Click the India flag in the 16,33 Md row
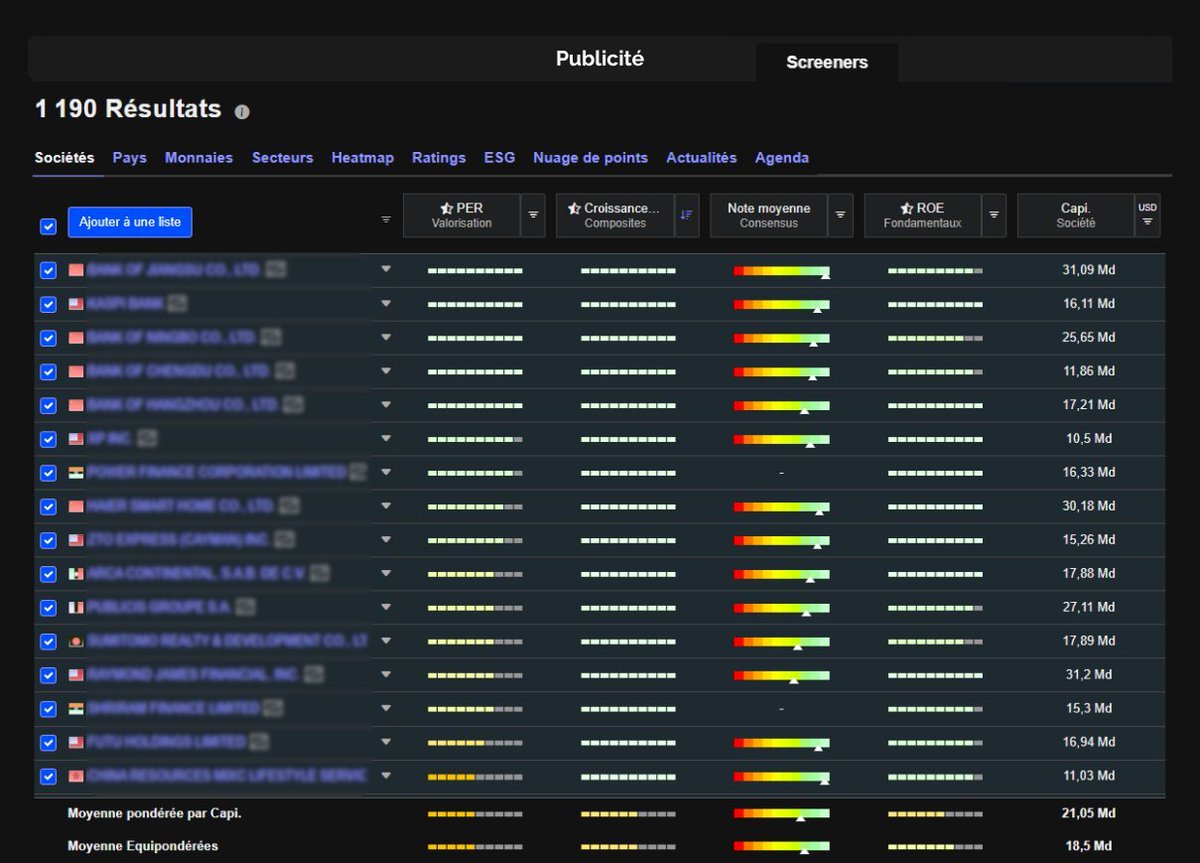This screenshot has height=863, width=1200. (x=76, y=472)
